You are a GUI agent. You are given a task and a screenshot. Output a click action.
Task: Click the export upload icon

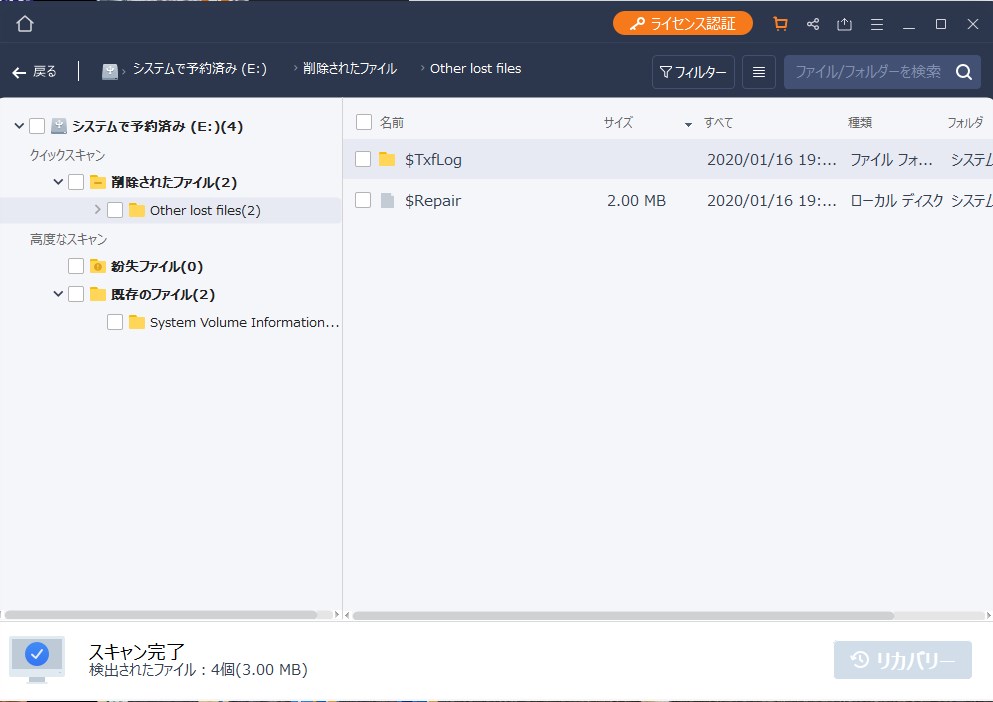[x=844, y=24]
